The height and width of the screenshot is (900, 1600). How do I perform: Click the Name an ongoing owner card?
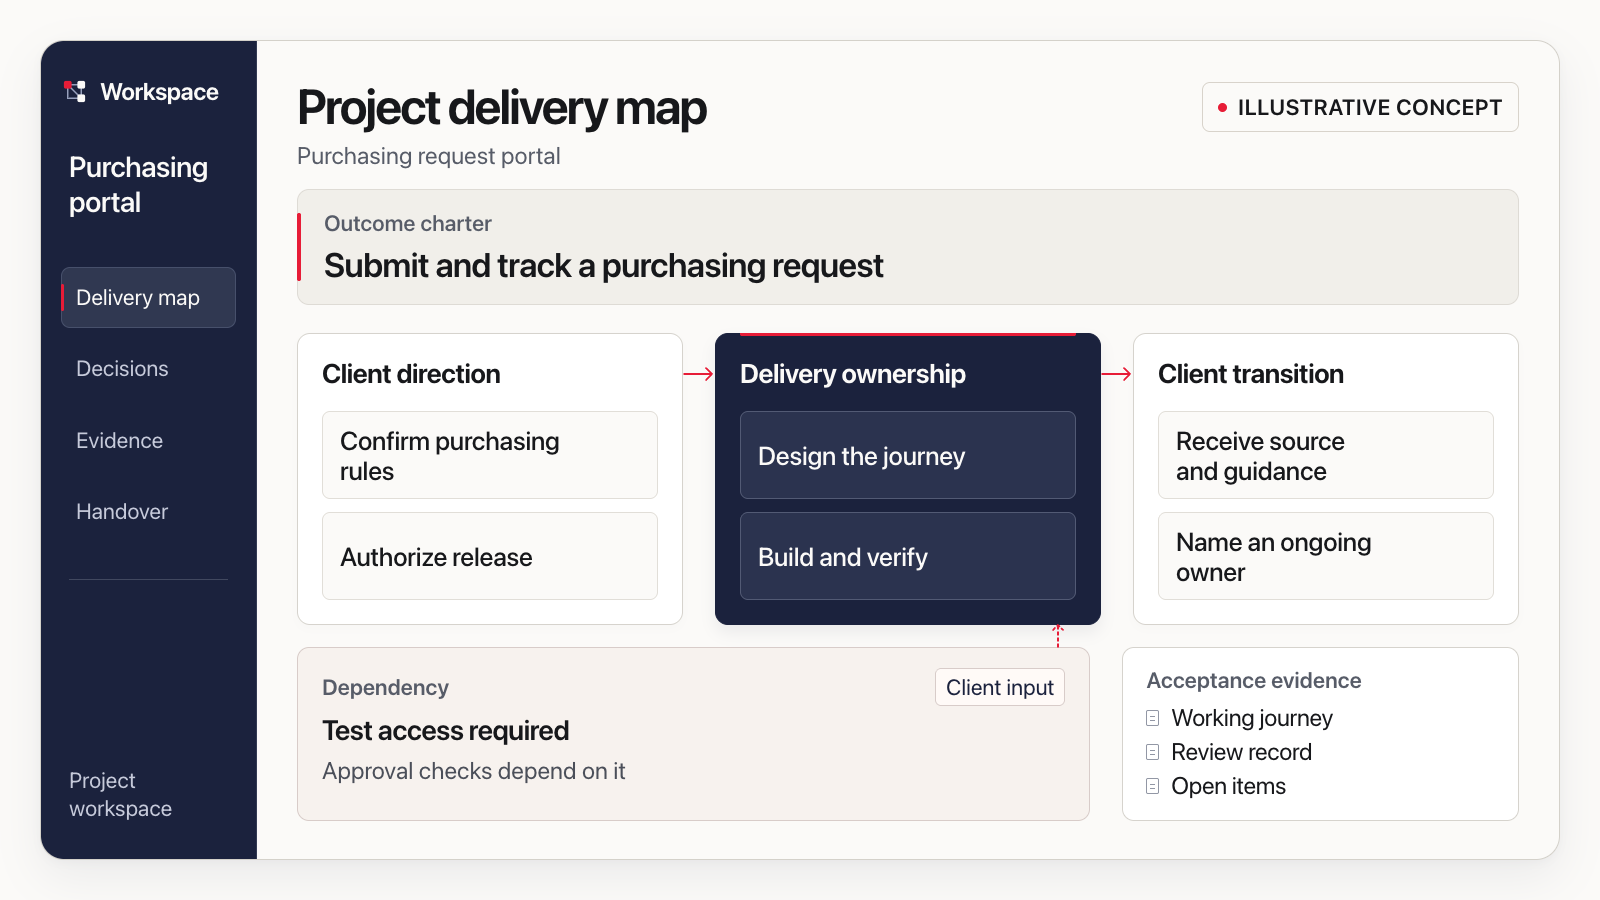(1326, 556)
